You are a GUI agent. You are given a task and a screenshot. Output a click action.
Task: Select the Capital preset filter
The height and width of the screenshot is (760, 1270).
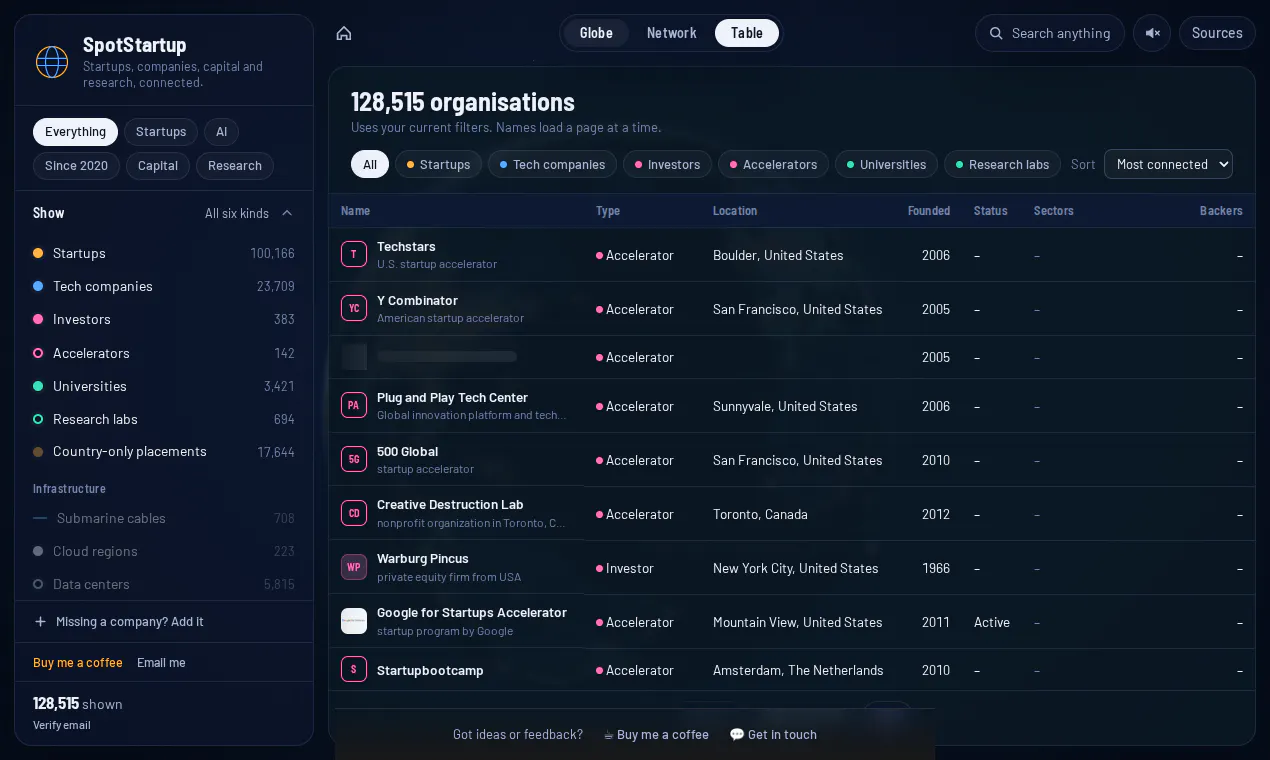coord(158,166)
